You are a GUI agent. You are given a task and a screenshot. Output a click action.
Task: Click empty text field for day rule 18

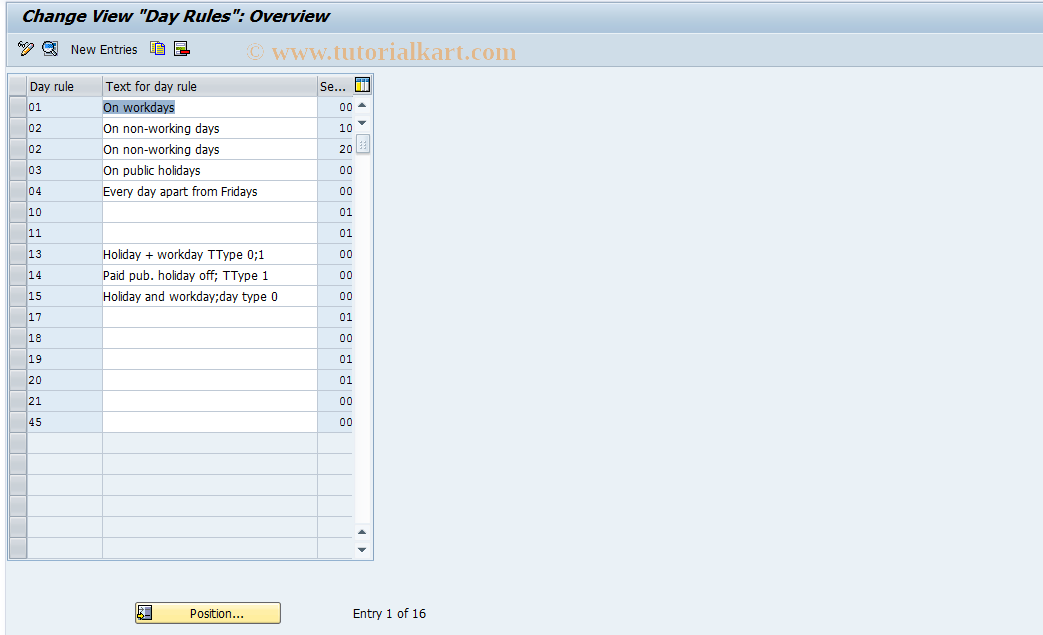(210, 338)
